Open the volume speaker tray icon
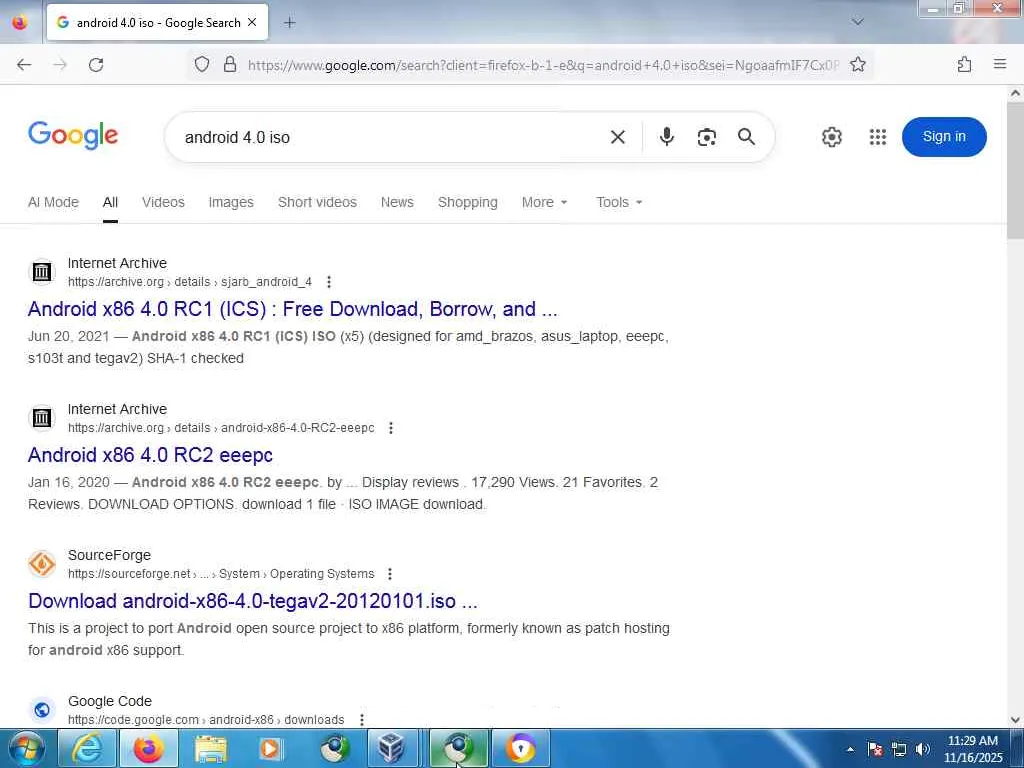Screen dimensions: 1024x768 [923, 749]
